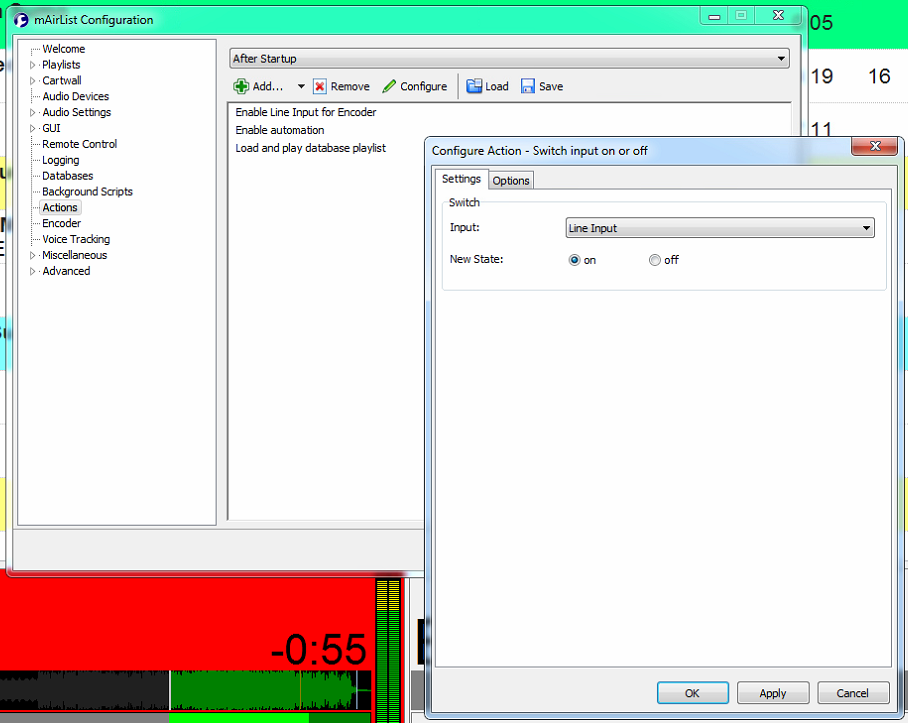Close the mAirList Configuration window
908x723 pixels.
pyautogui.click(x=778, y=16)
